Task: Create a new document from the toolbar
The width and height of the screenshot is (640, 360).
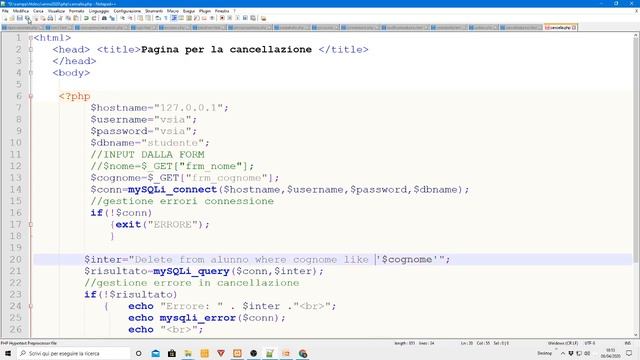Action: click(5, 18)
